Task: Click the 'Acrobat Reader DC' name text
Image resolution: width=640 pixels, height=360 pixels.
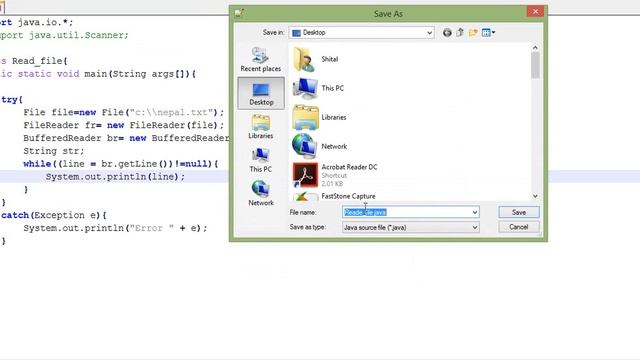Action: click(x=349, y=167)
